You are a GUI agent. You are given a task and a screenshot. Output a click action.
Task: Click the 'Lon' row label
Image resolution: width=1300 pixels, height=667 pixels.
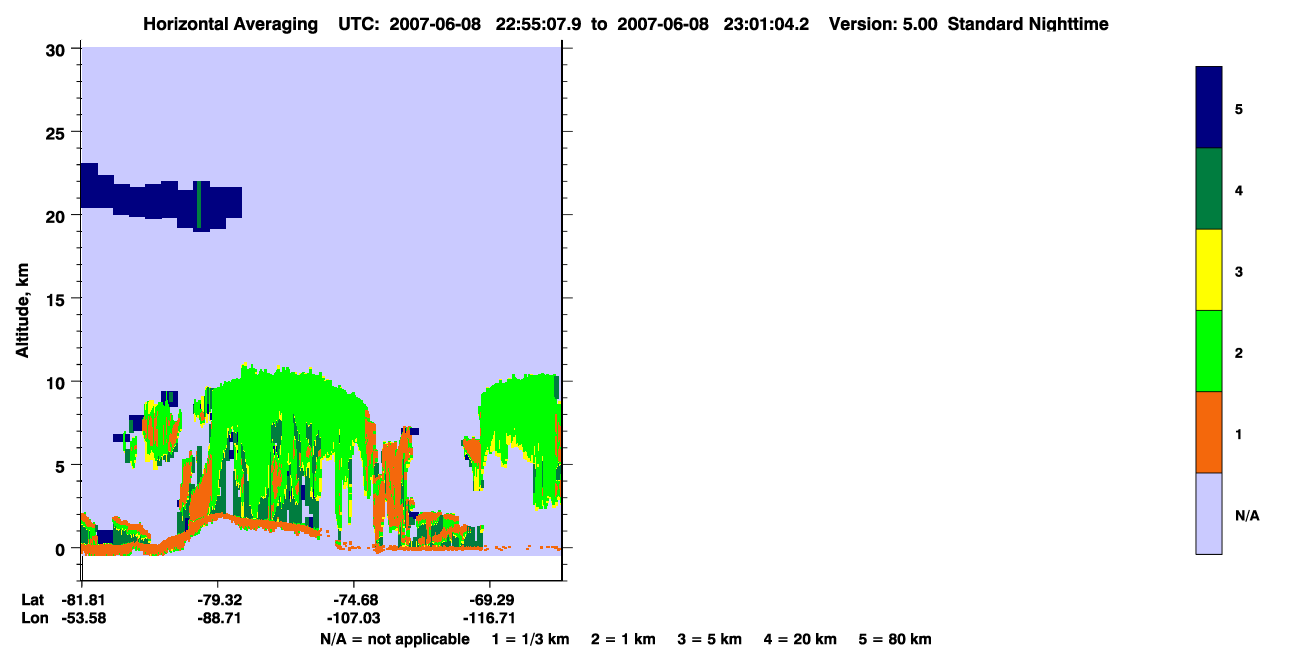point(33,618)
